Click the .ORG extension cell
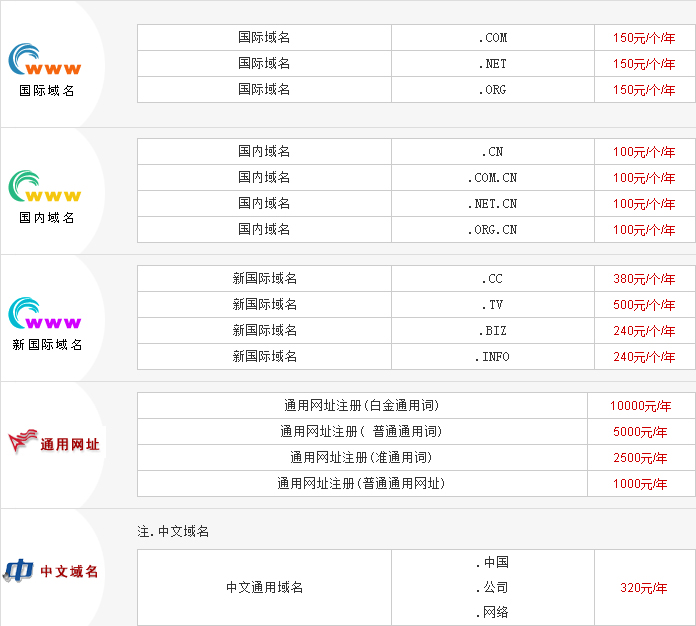This screenshot has height=626, width=696. coord(492,90)
